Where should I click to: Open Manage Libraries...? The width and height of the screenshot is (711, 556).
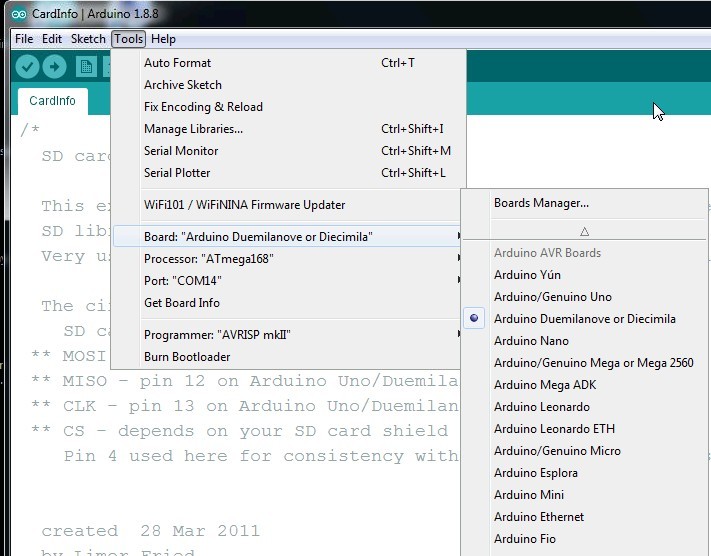coord(287,129)
